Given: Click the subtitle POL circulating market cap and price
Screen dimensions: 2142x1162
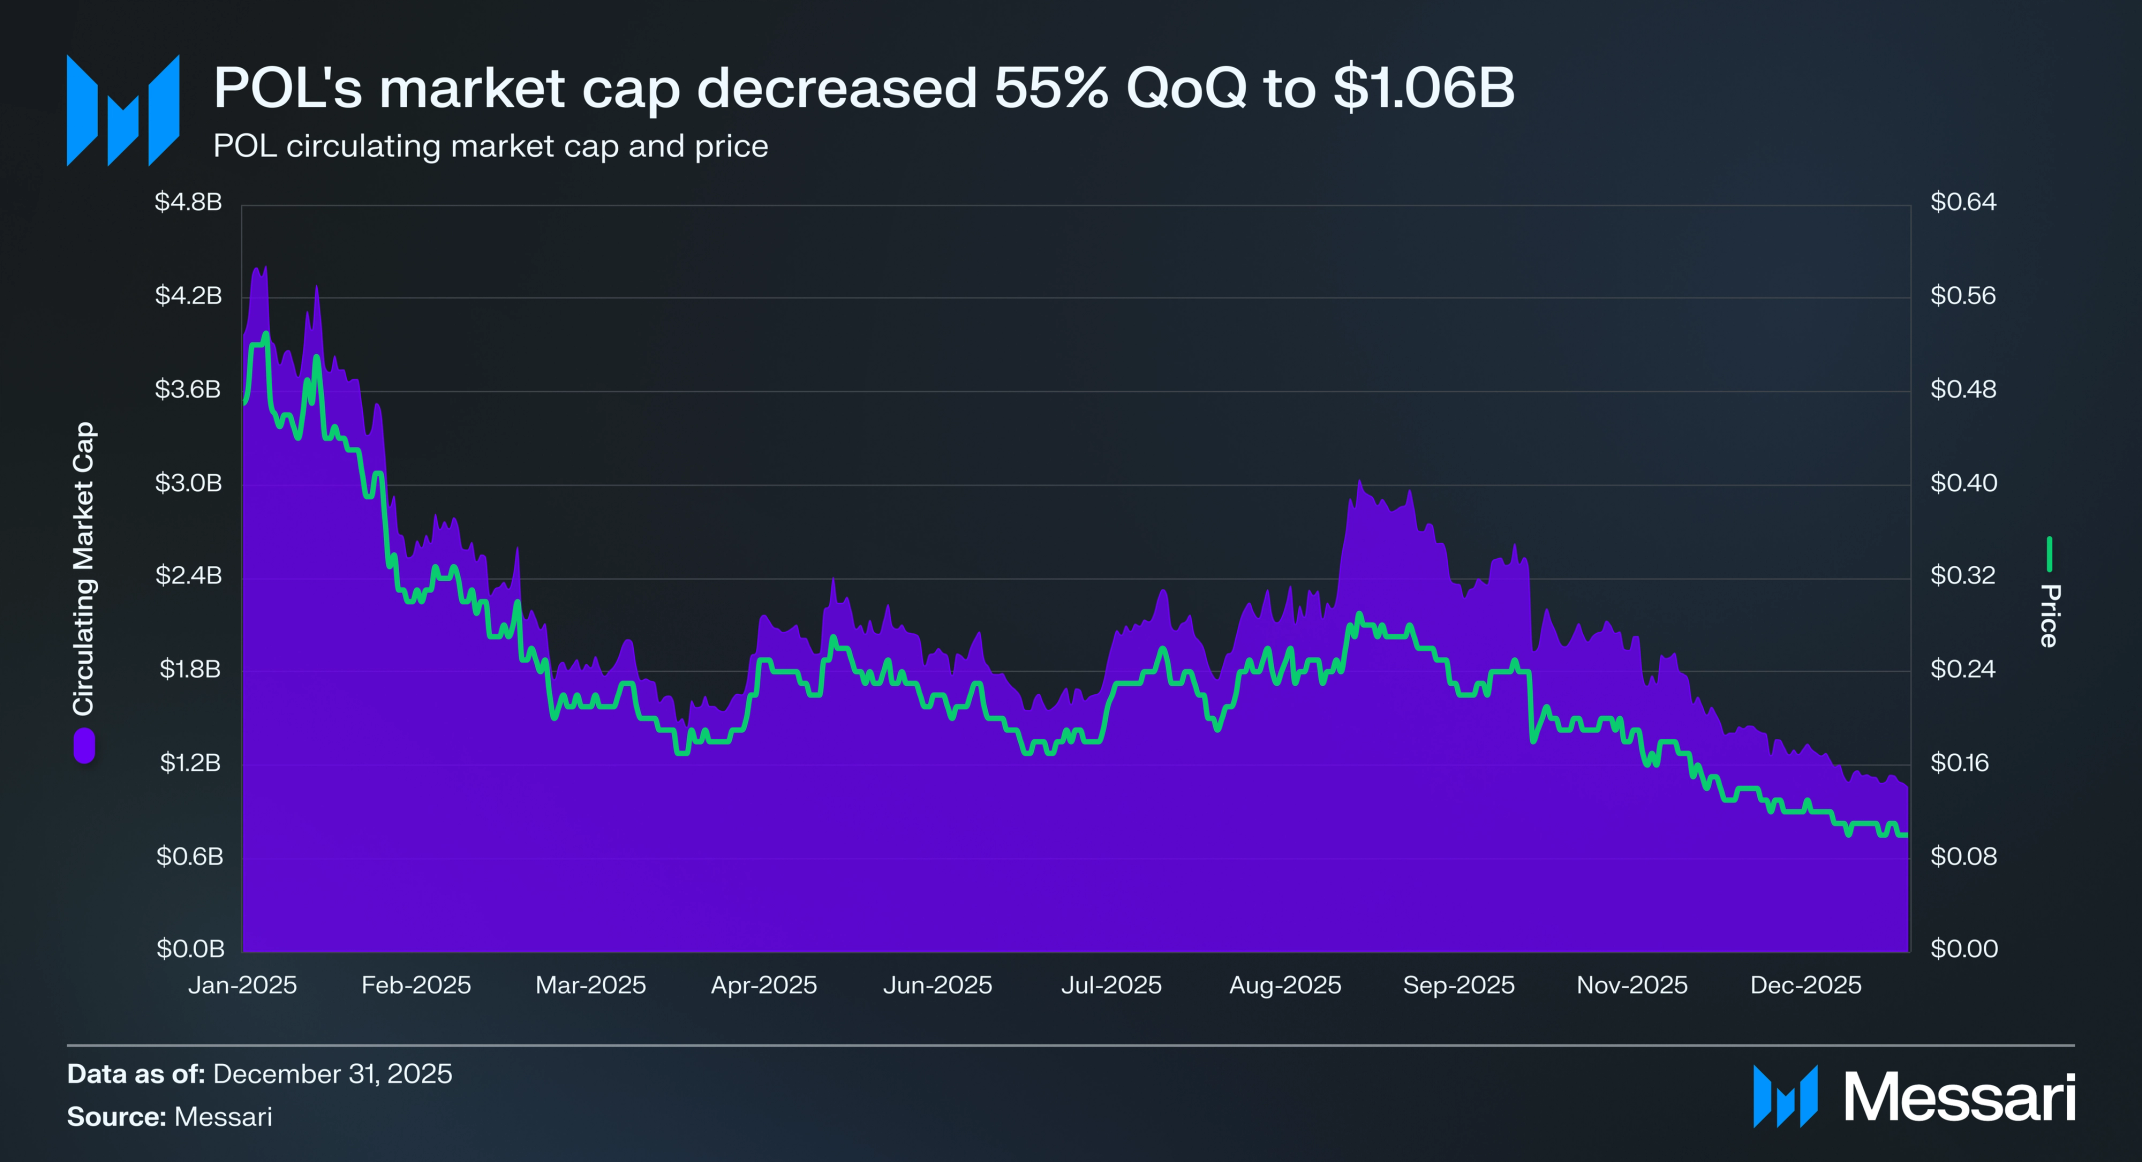Looking at the screenshot, I should [x=490, y=146].
